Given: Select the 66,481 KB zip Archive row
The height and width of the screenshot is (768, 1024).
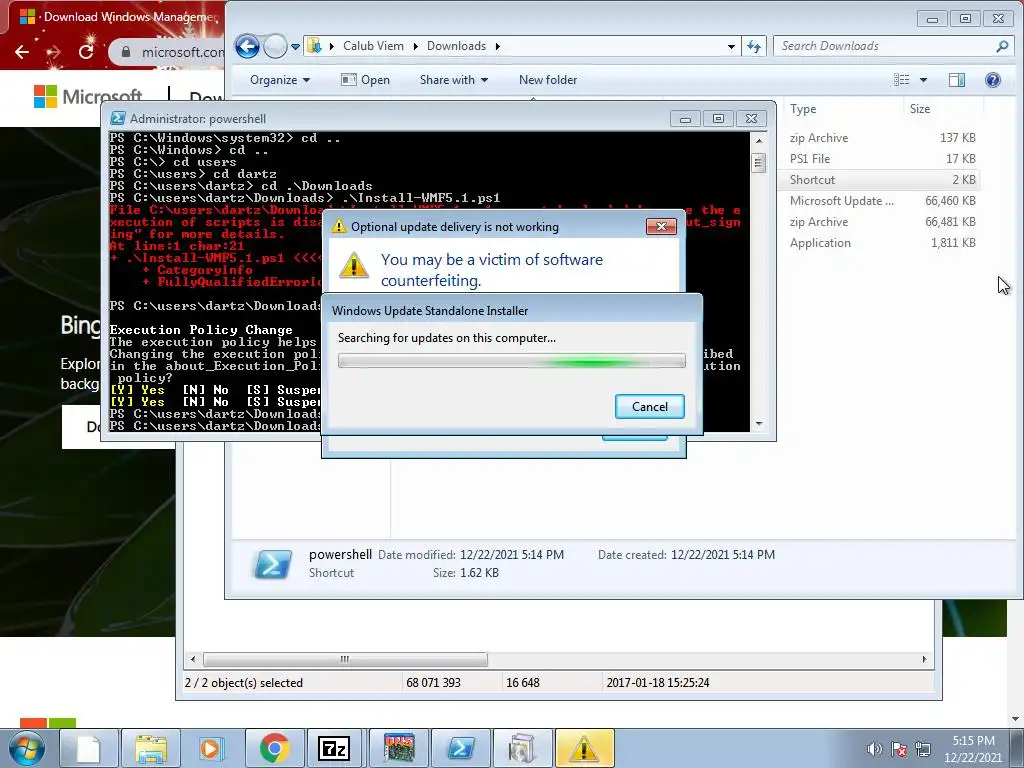Looking at the screenshot, I should pyautogui.click(x=882, y=222).
